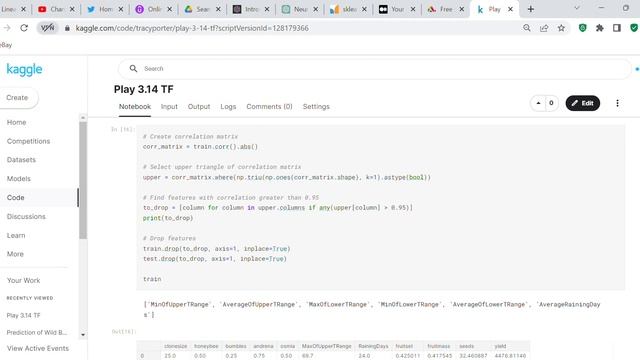640x360 pixels.
Task: Click the share page icon in the address bar
Action: tap(544, 28)
